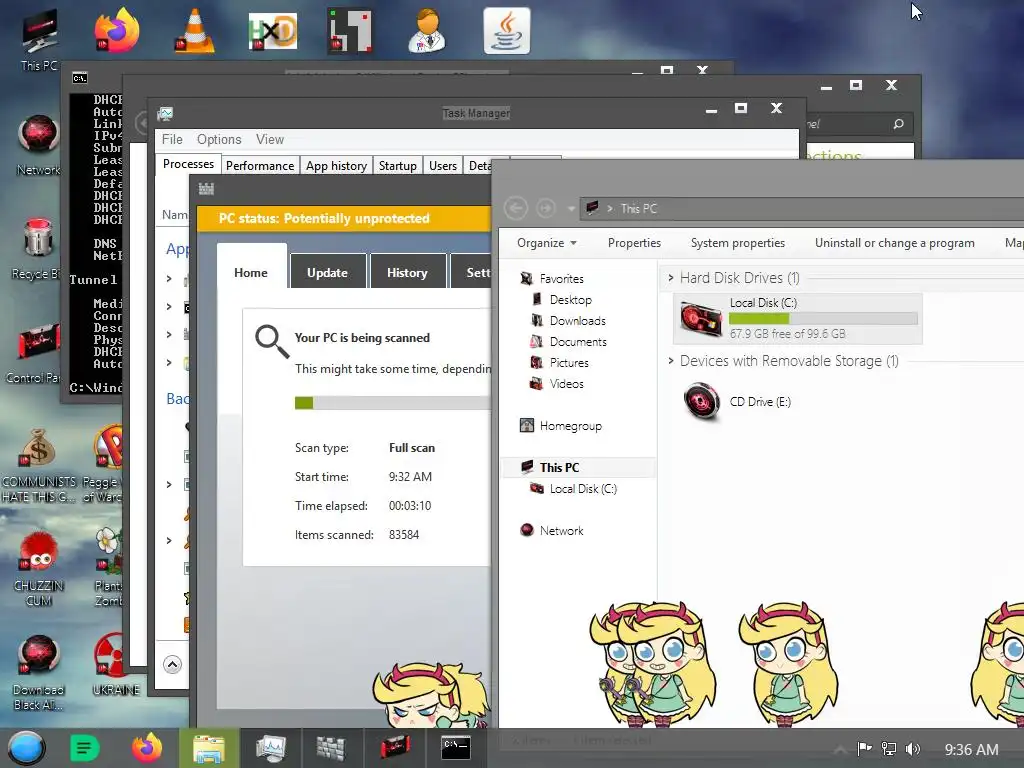This screenshot has height=768, width=1024.
Task: Open VLC media player desktop icon
Action: coord(195,31)
